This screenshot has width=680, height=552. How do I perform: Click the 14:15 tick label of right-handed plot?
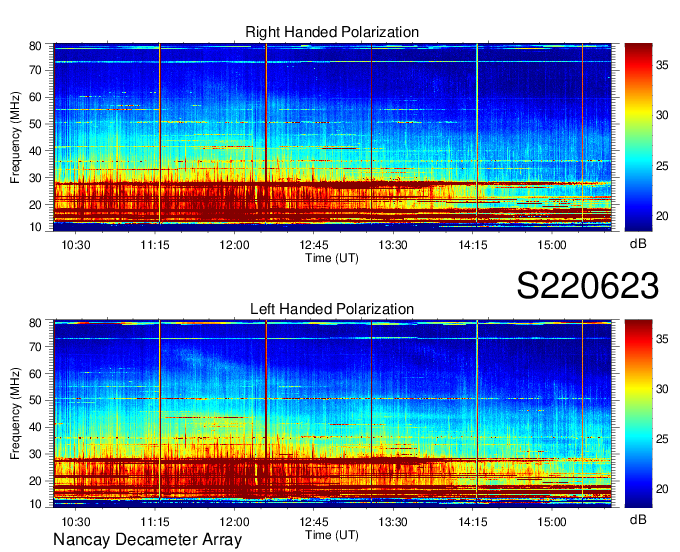(x=473, y=245)
